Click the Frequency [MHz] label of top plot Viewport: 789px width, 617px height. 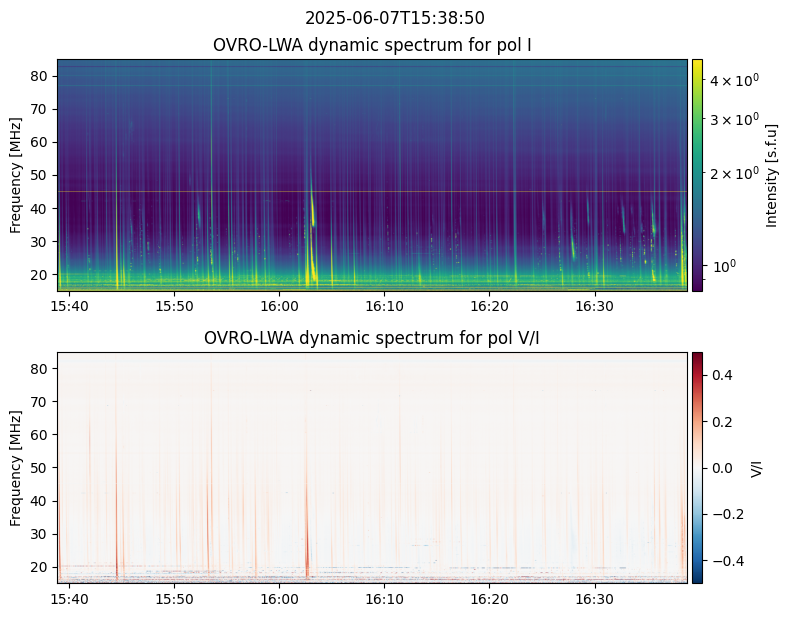pyautogui.click(x=16, y=175)
